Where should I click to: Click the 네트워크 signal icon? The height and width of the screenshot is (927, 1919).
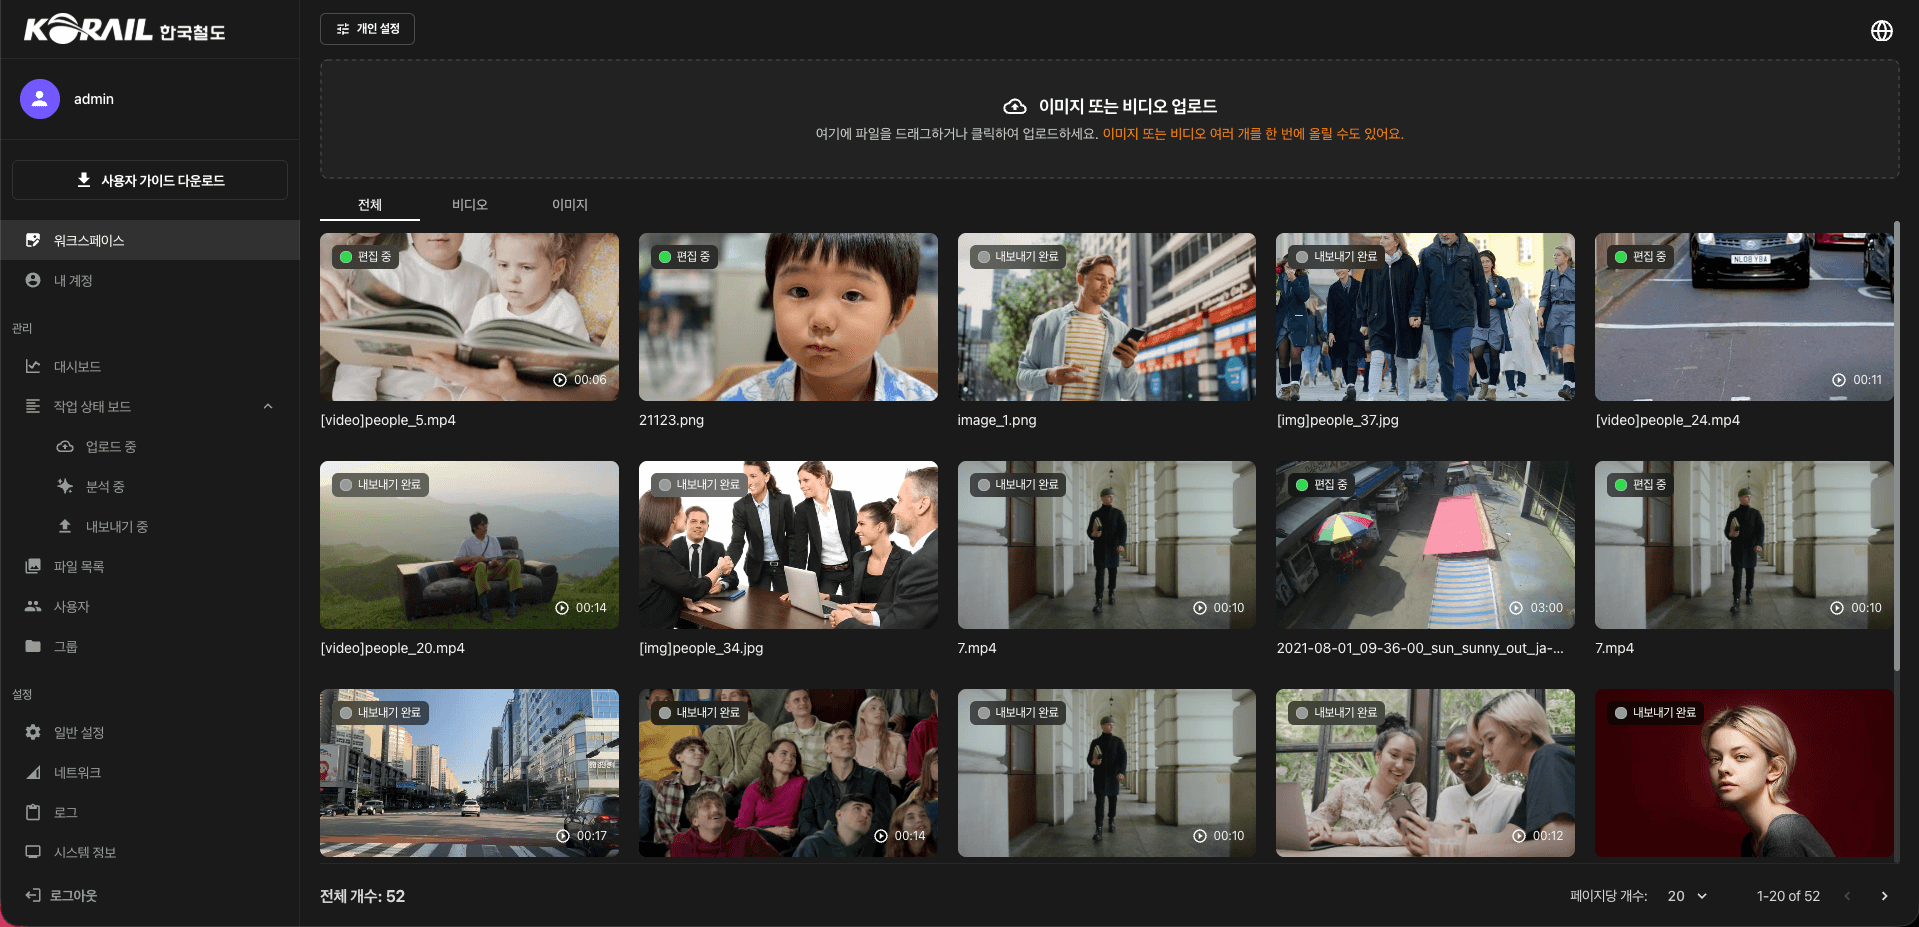coord(33,773)
